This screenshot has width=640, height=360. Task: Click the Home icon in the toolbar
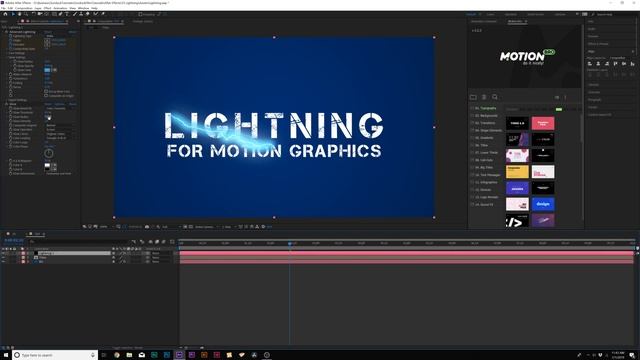(x=5, y=14)
